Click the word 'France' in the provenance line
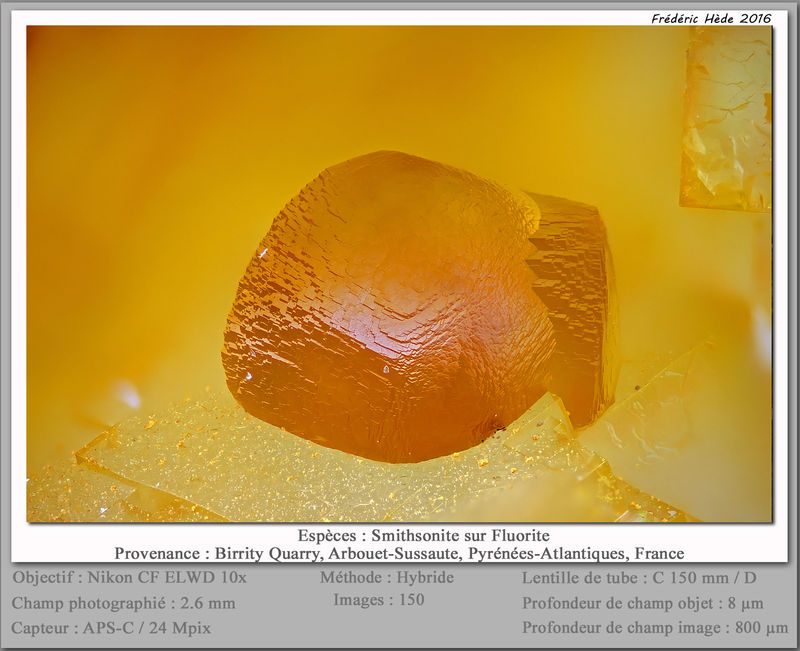This screenshot has height=651, width=800. tap(659, 553)
